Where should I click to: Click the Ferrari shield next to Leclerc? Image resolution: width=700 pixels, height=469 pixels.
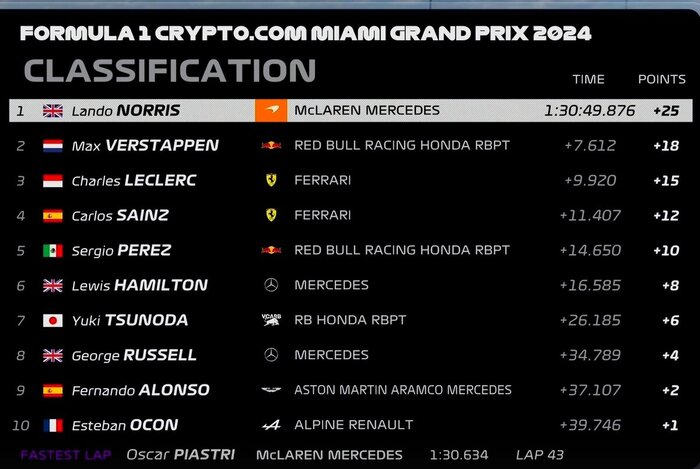[270, 181]
